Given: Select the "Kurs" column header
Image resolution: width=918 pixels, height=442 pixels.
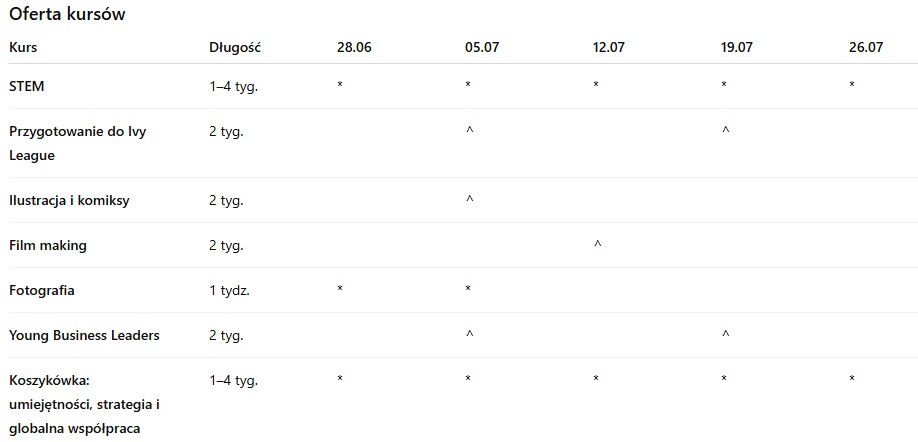Looking at the screenshot, I should tap(23, 47).
